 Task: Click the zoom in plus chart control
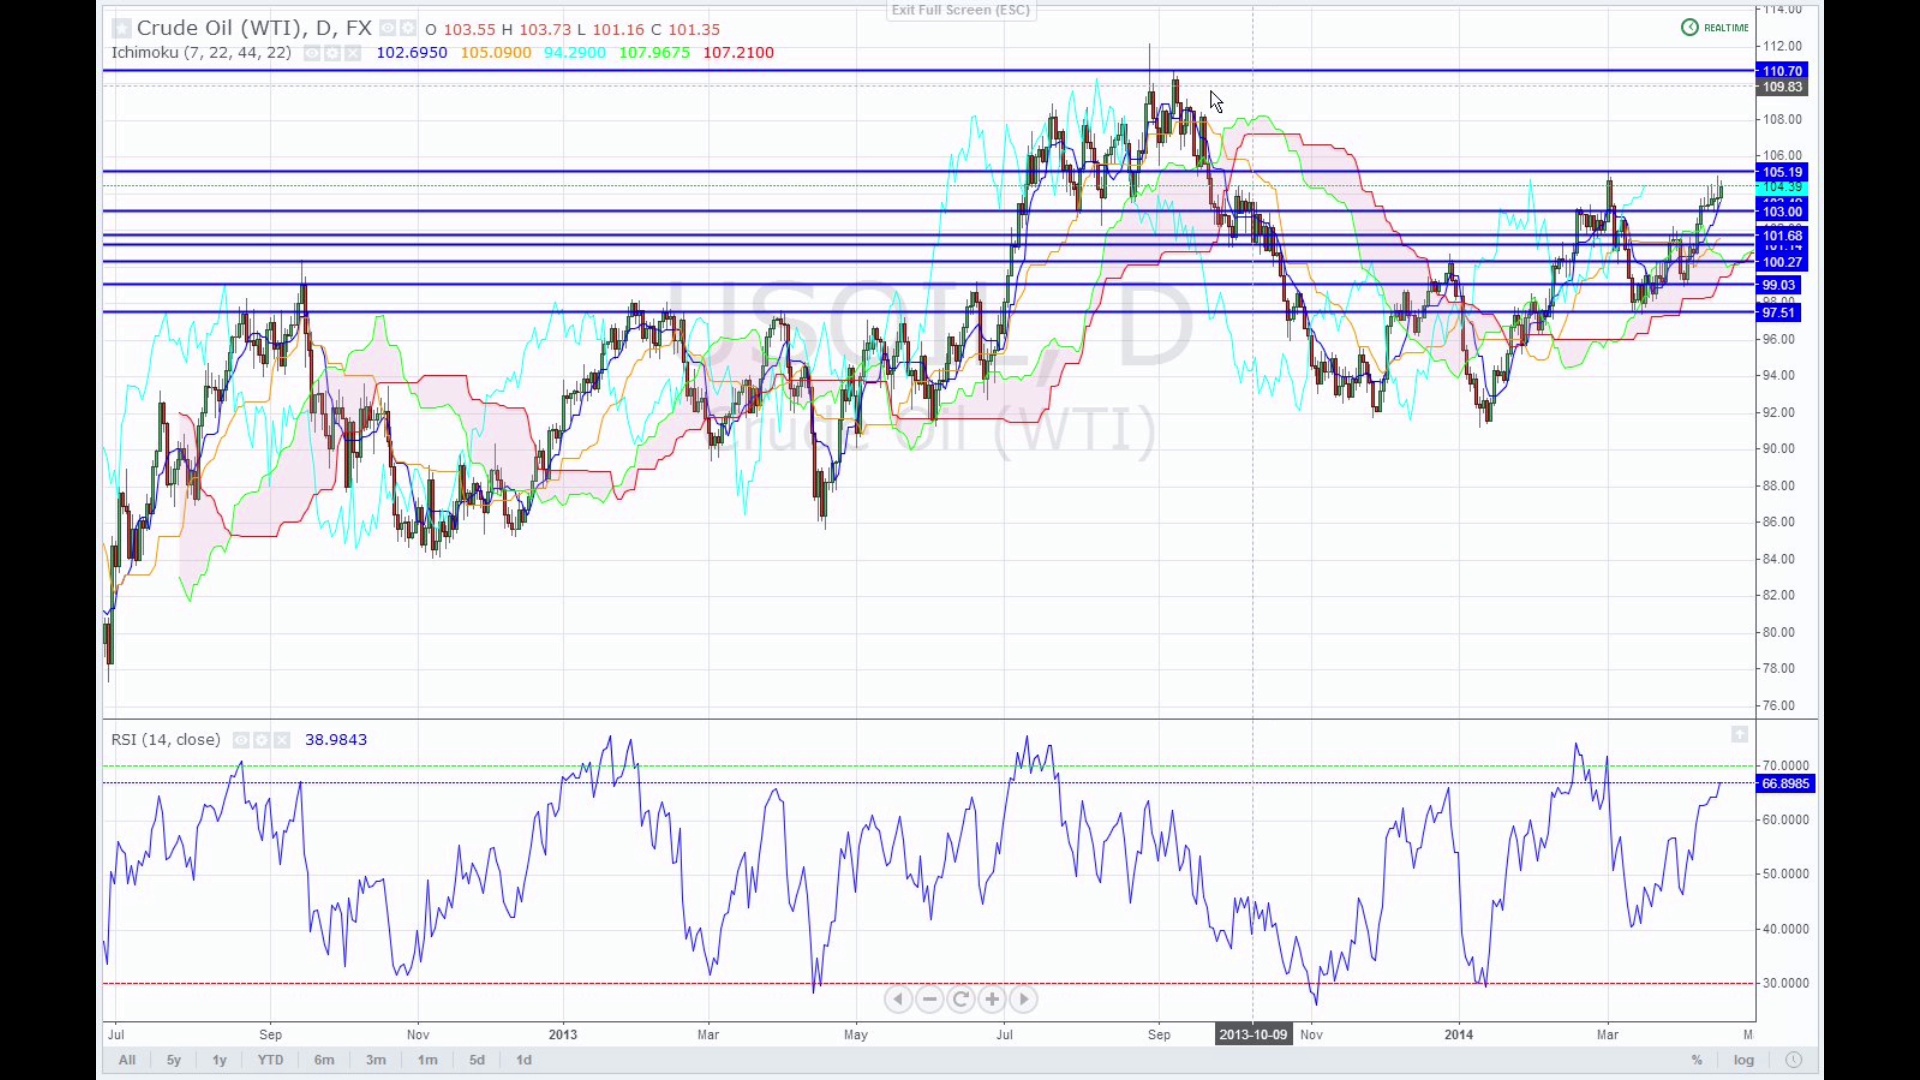(x=992, y=999)
